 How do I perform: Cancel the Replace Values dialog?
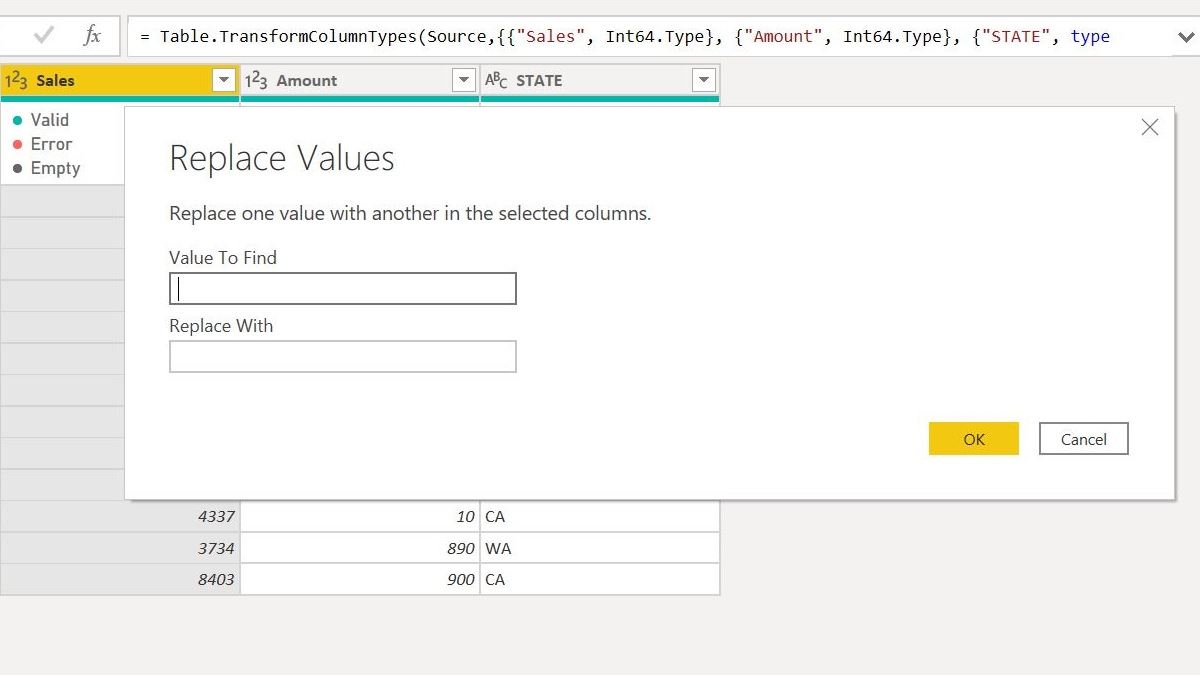(1083, 438)
